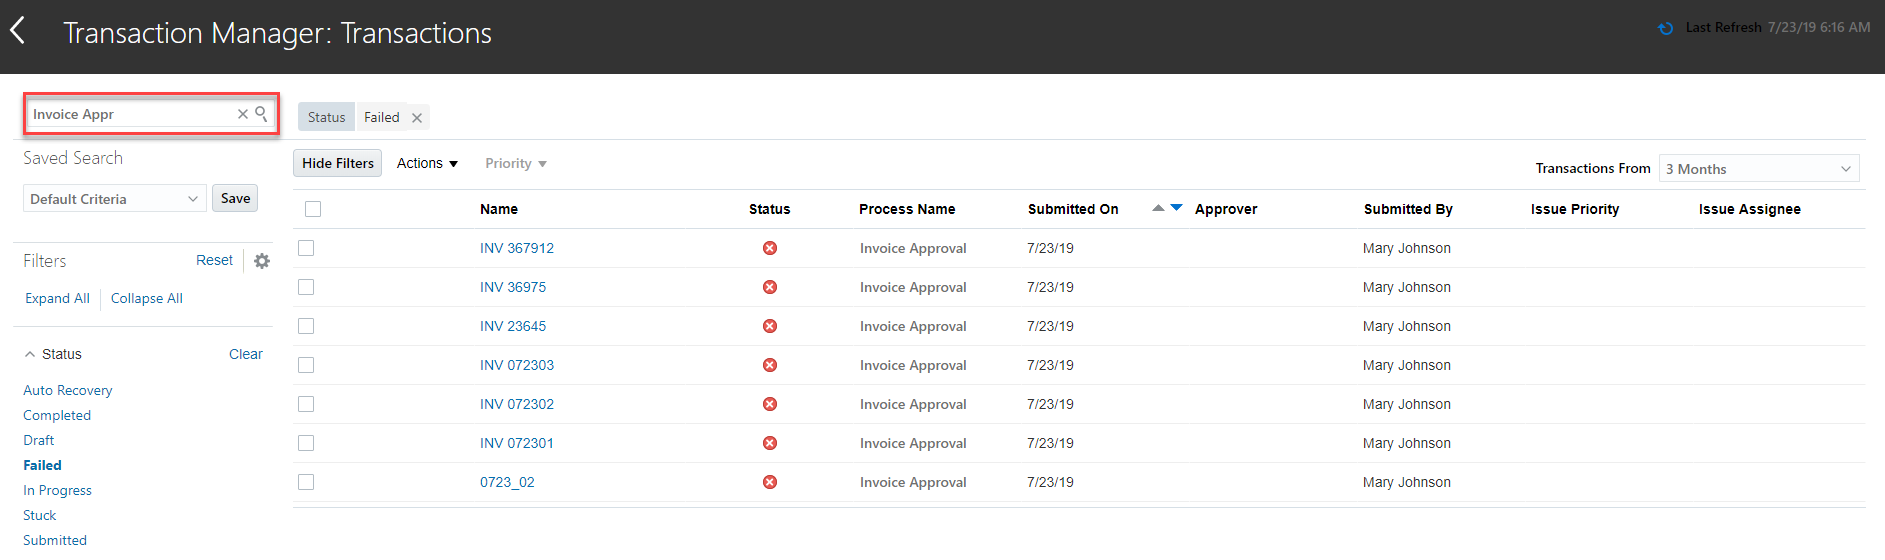The height and width of the screenshot is (560, 1885).
Task: Click the back arrow in header
Action: pyautogui.click(x=18, y=31)
